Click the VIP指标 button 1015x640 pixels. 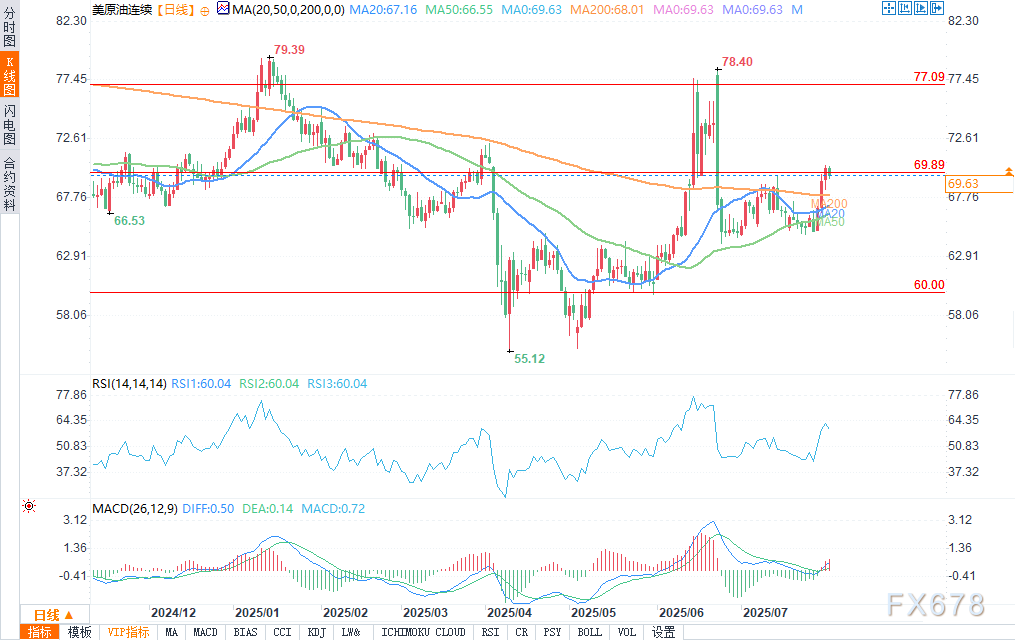pyautogui.click(x=128, y=632)
